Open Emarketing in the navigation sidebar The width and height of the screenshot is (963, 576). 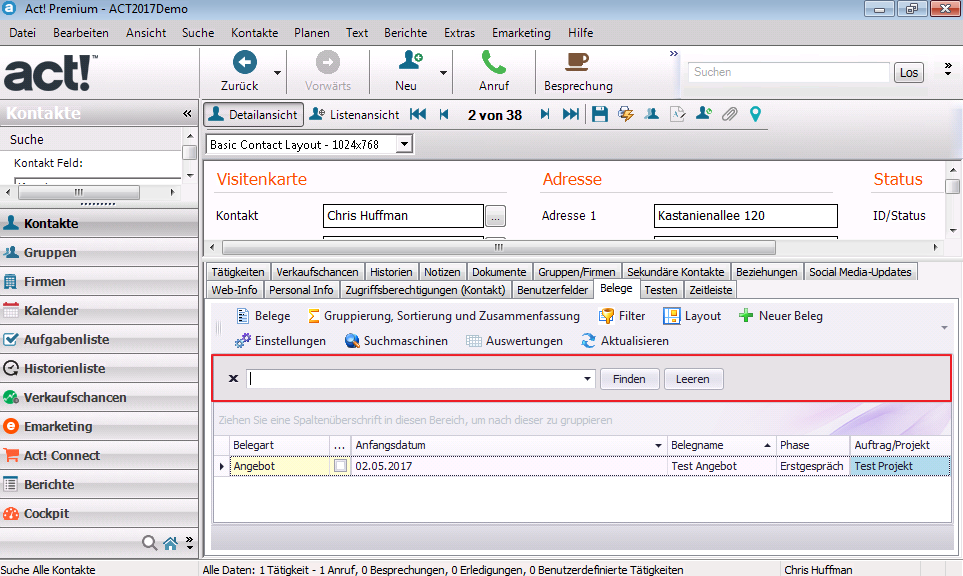(99, 426)
